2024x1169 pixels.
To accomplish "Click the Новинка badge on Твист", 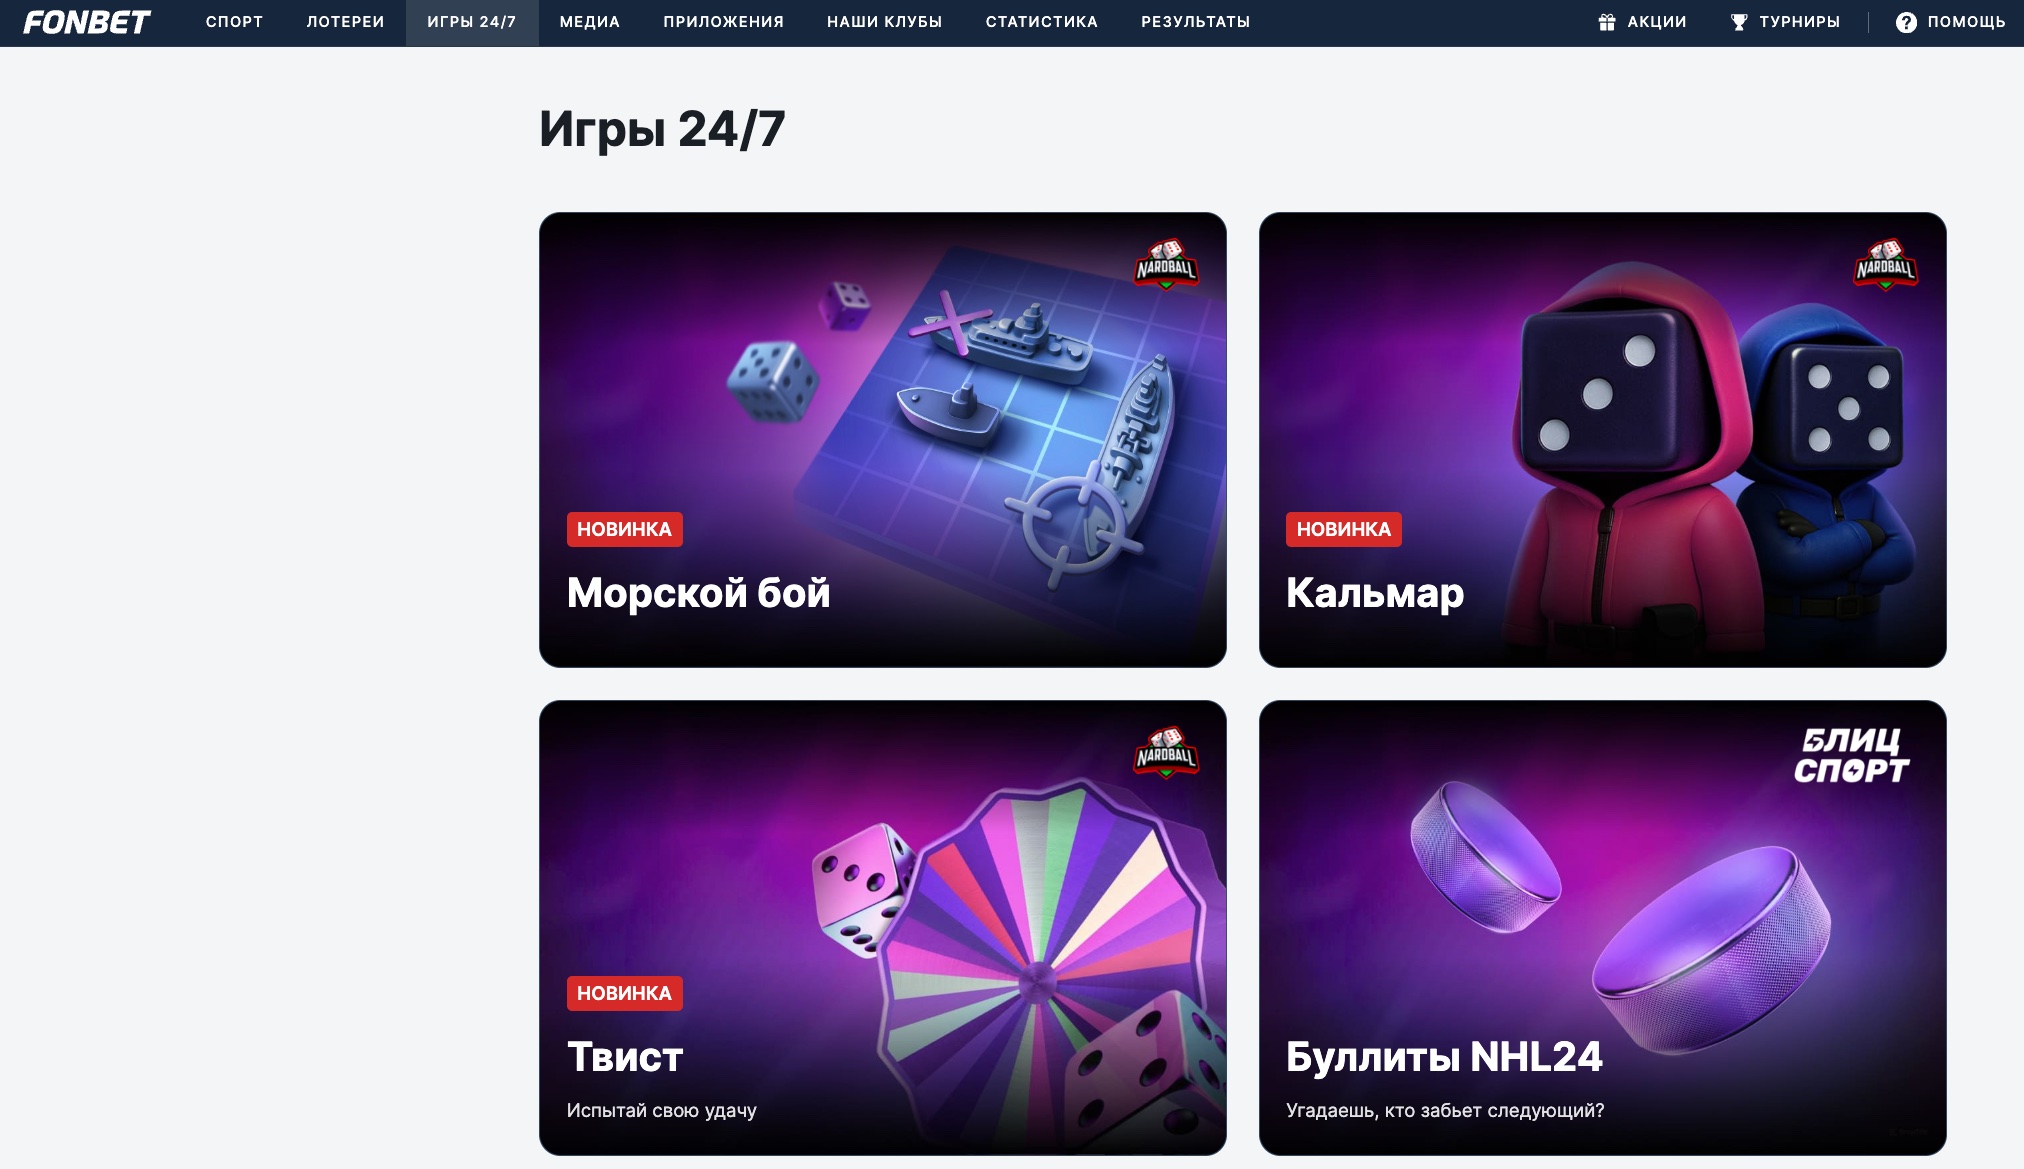I will [x=624, y=993].
